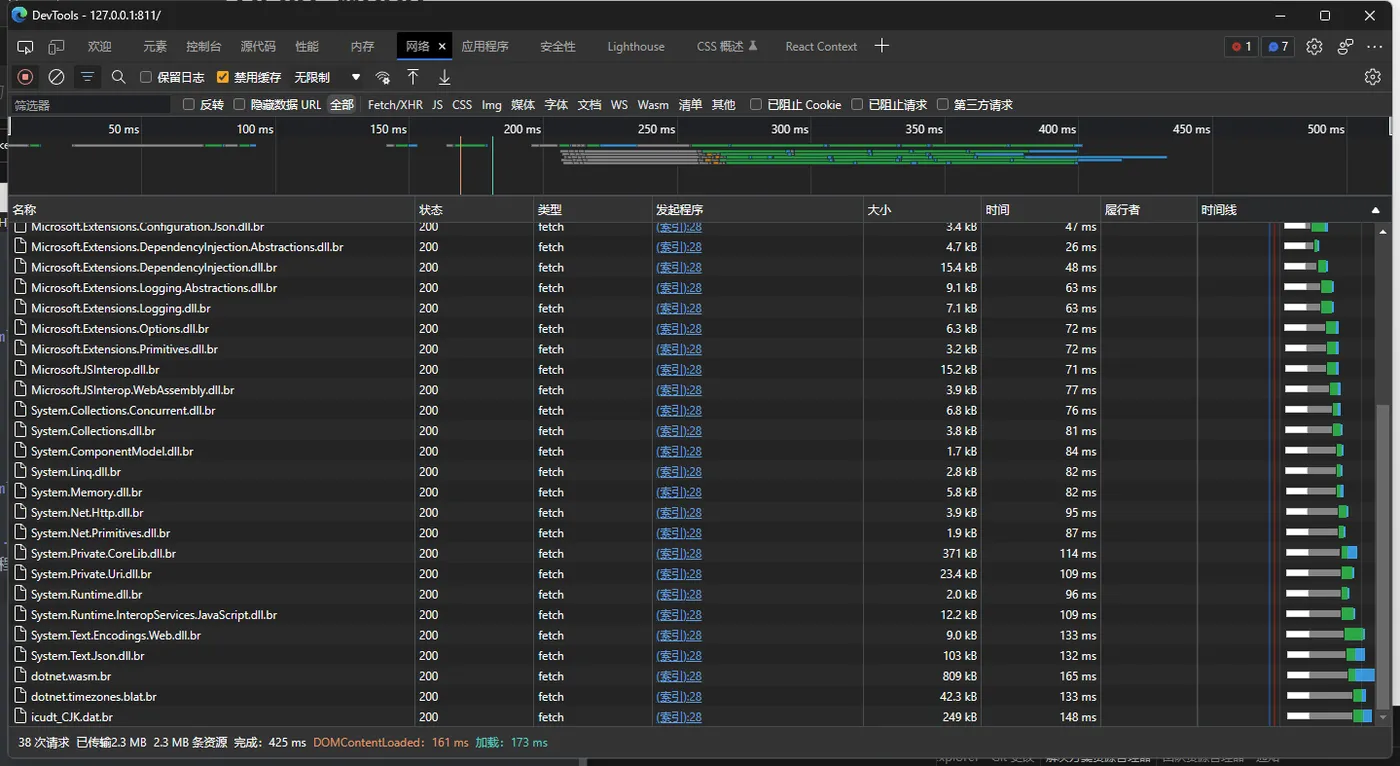Image resolution: width=1400 pixels, height=766 pixels.
Task: Select System.Net.Http.dll.br request
Action: tap(87, 513)
